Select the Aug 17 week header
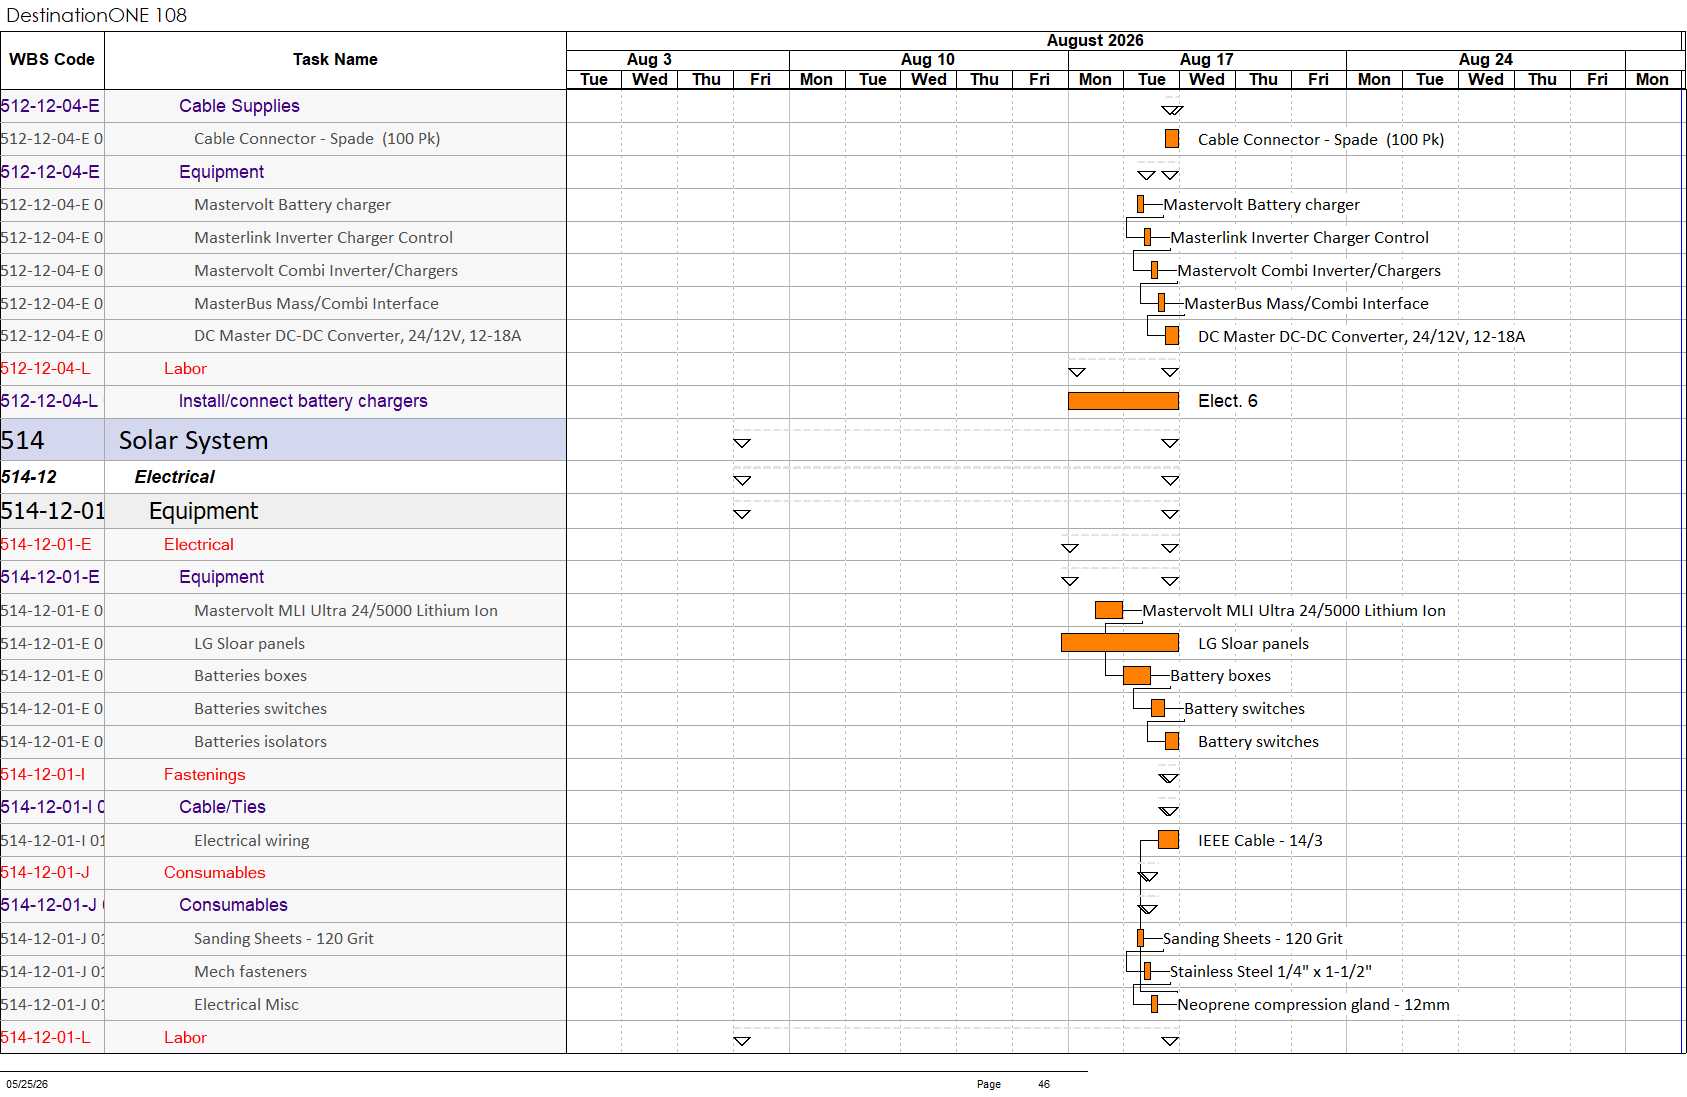The image size is (1687, 1097). point(1207,60)
